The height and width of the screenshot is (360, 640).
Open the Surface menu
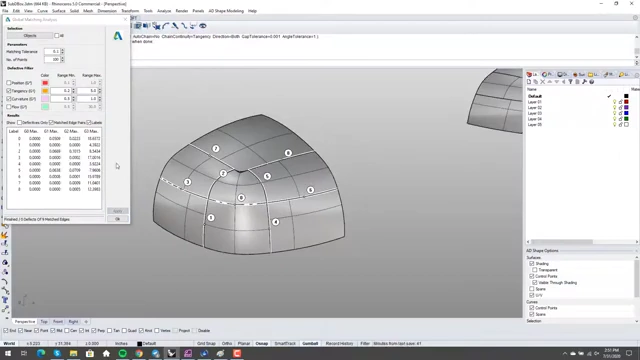(58, 11)
